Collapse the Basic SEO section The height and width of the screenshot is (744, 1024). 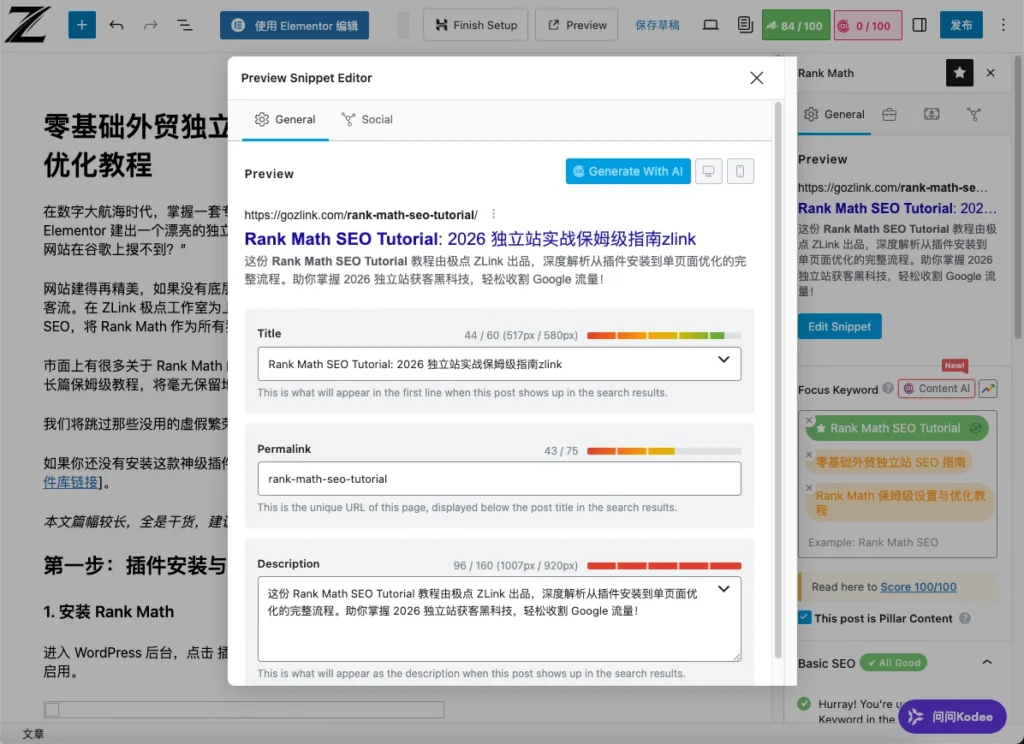987,662
